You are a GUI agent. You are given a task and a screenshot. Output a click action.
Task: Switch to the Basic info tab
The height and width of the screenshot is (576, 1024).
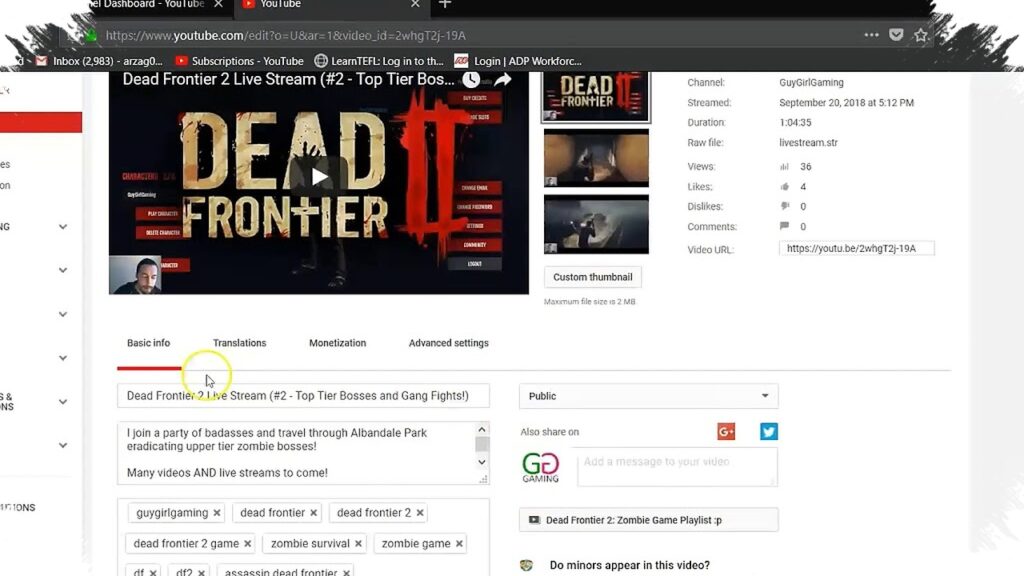click(x=148, y=343)
